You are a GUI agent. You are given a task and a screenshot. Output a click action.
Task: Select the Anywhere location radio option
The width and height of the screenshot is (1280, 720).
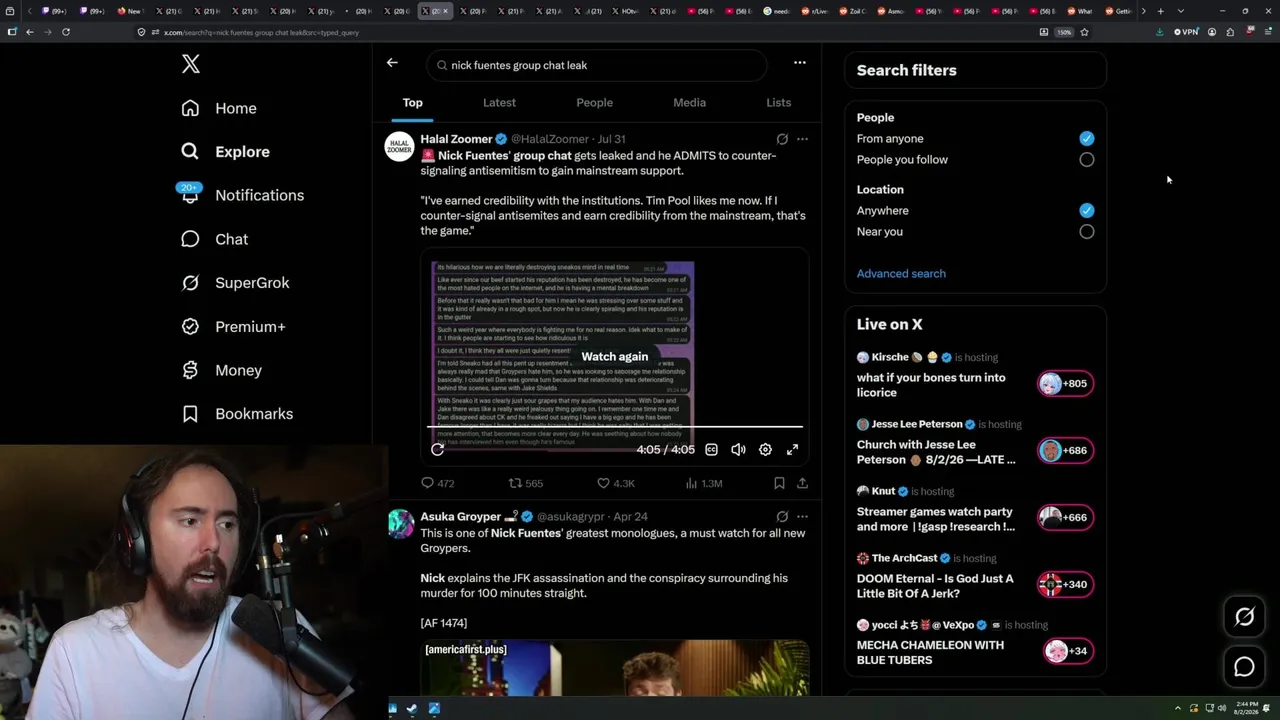[x=1087, y=211]
